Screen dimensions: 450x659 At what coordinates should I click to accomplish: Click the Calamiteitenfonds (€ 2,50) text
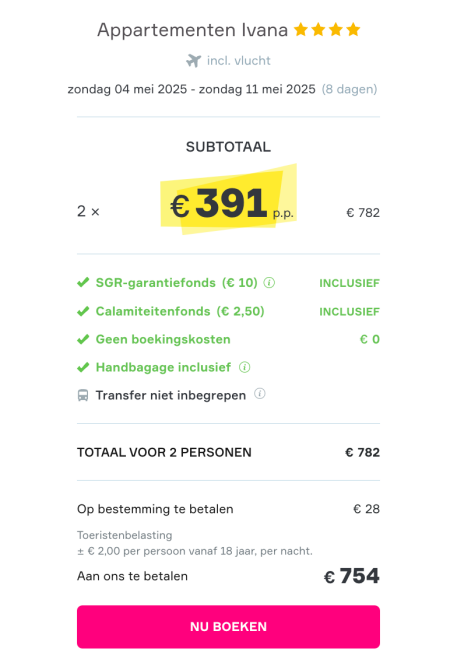(180, 311)
